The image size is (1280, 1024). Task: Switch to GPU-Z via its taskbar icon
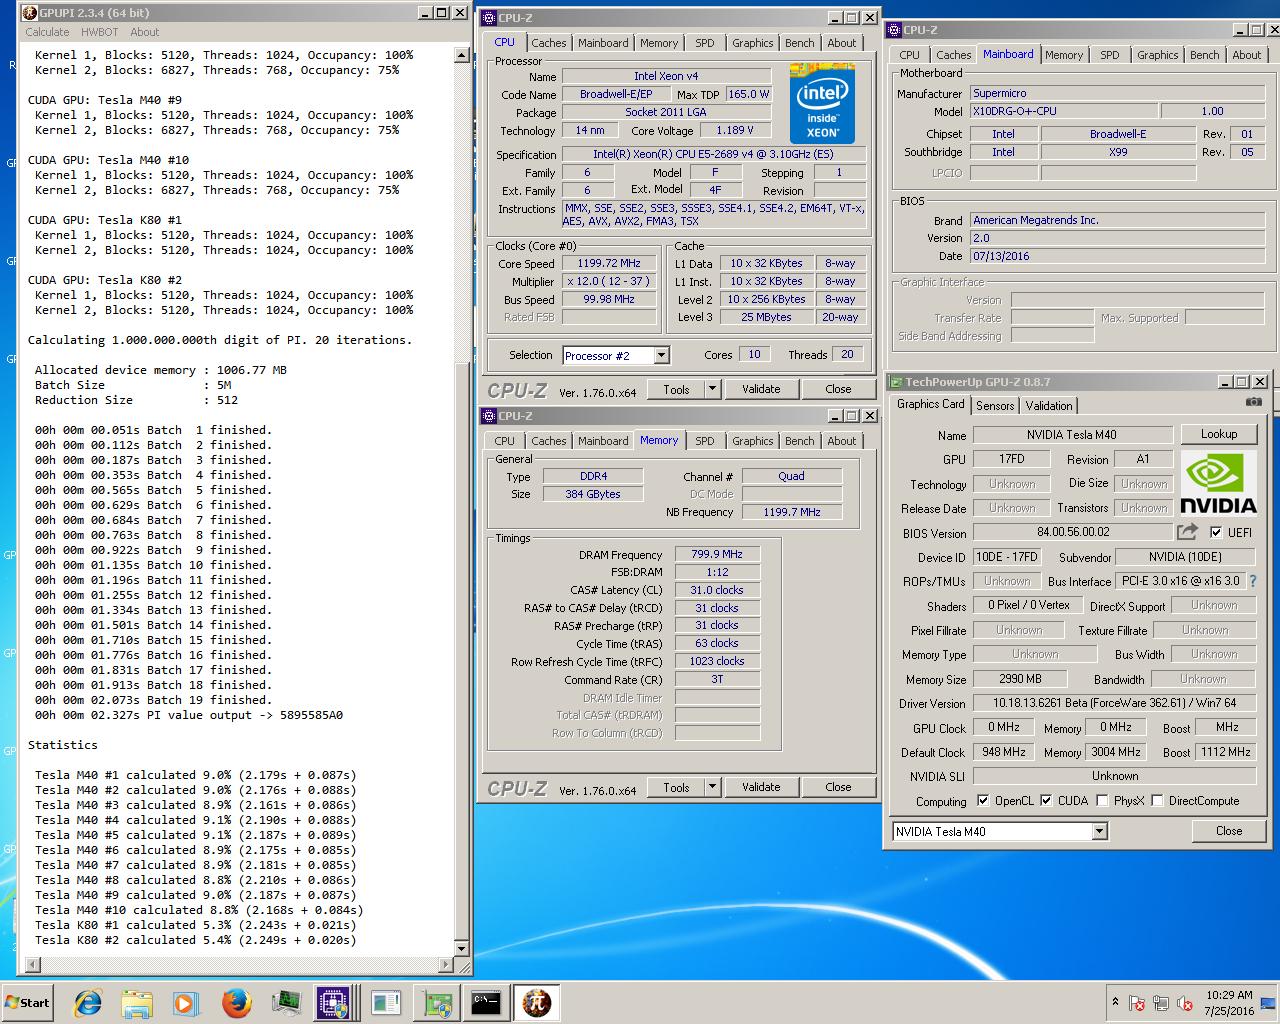[x=436, y=1002]
